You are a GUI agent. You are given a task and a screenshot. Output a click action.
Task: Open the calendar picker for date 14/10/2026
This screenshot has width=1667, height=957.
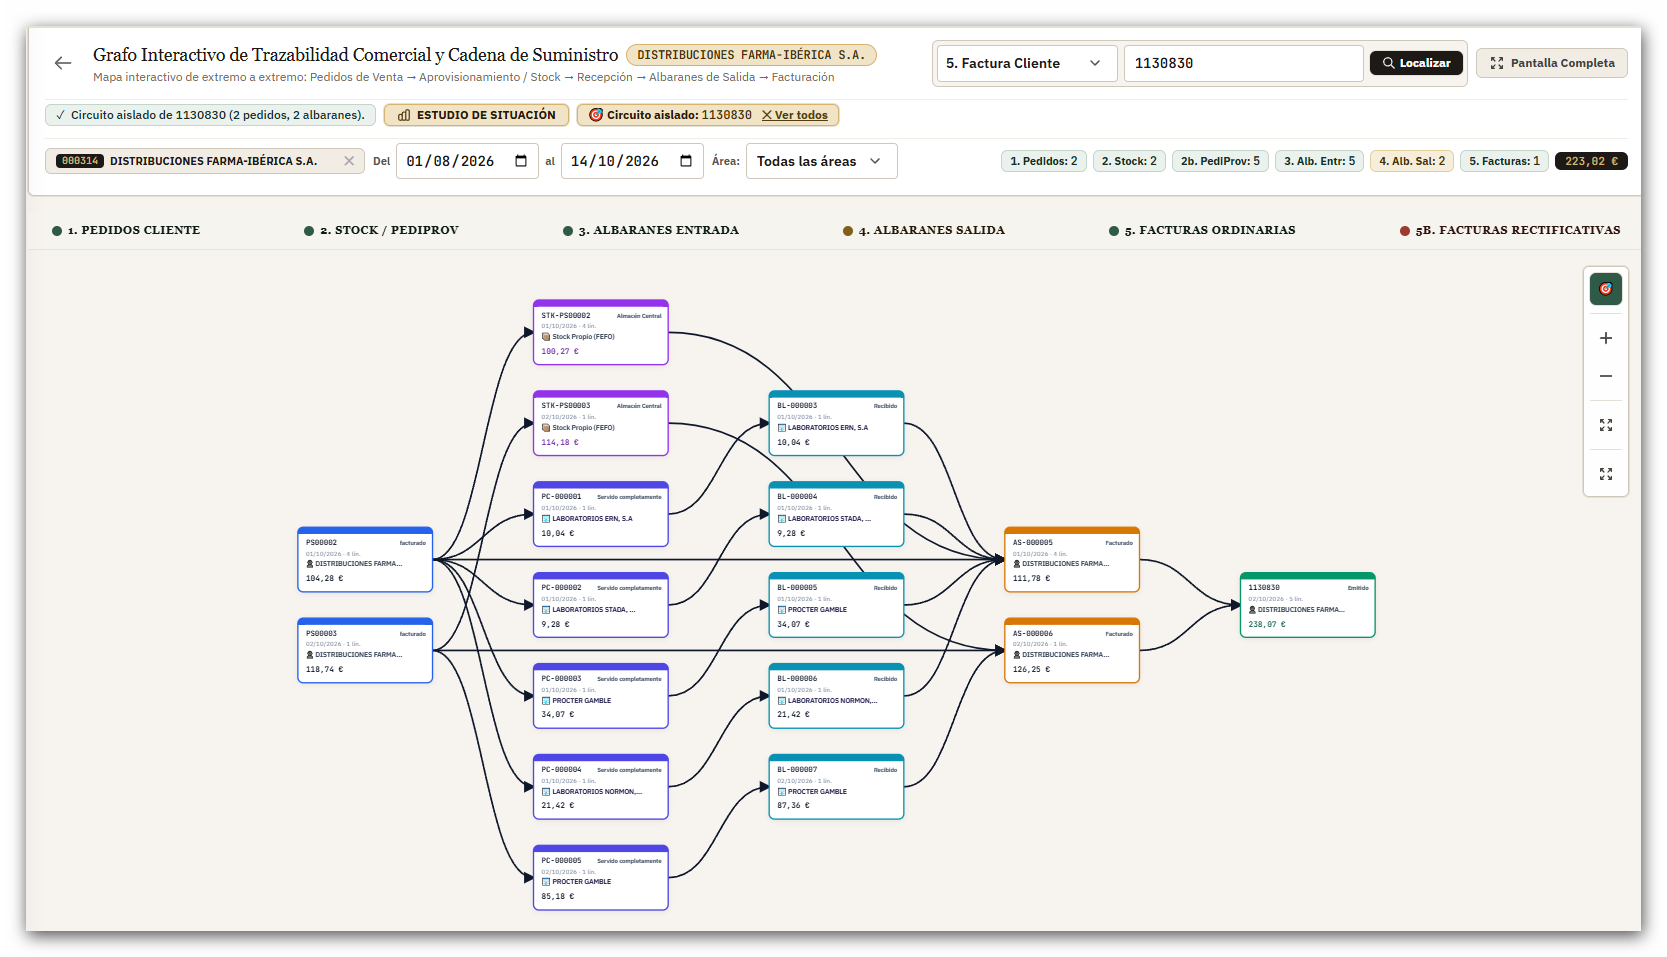(x=686, y=161)
